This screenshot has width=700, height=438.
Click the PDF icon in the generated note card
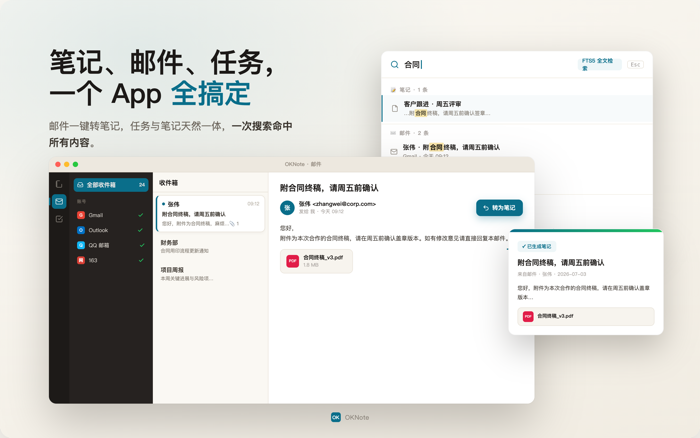tap(528, 316)
